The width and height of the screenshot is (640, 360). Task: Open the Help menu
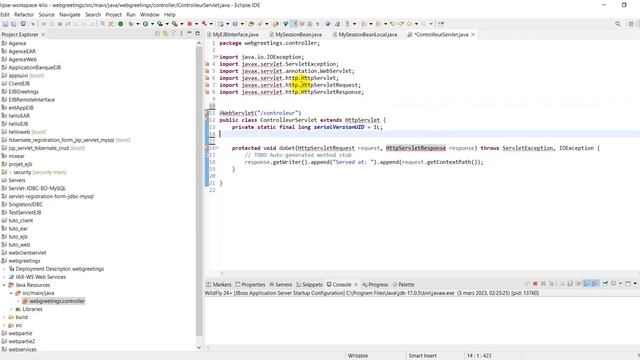click(169, 14)
